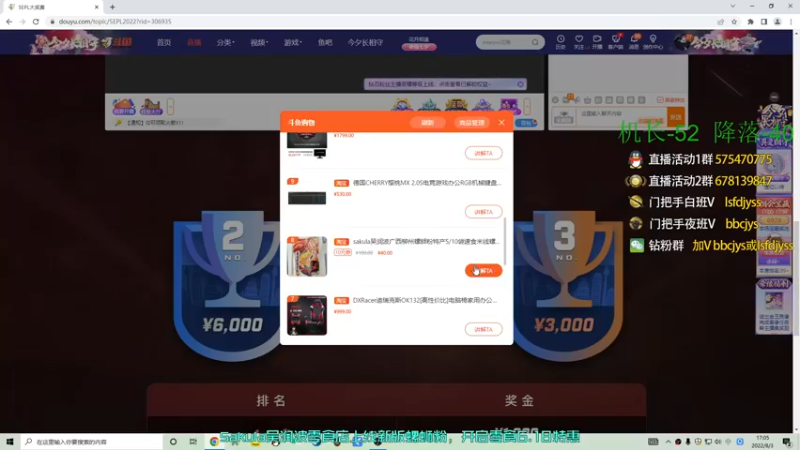Show hidden system tray icons chevron

(668, 441)
